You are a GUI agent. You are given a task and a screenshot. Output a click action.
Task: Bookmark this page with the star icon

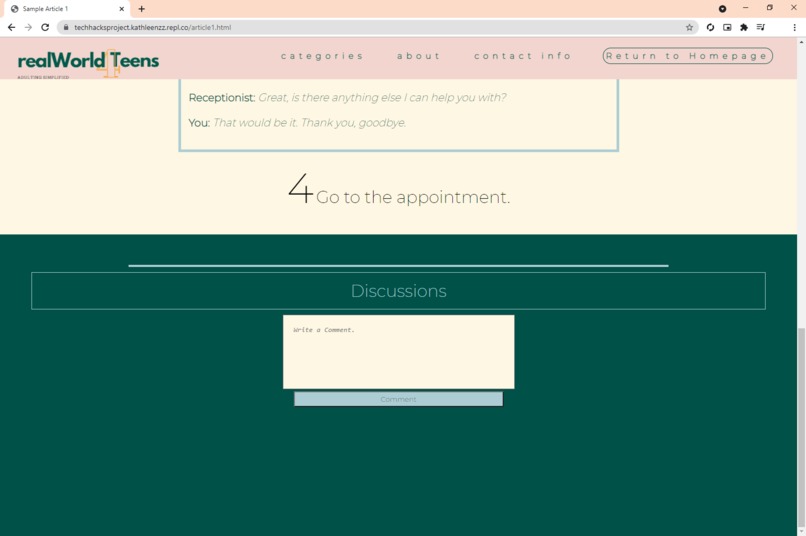click(689, 27)
